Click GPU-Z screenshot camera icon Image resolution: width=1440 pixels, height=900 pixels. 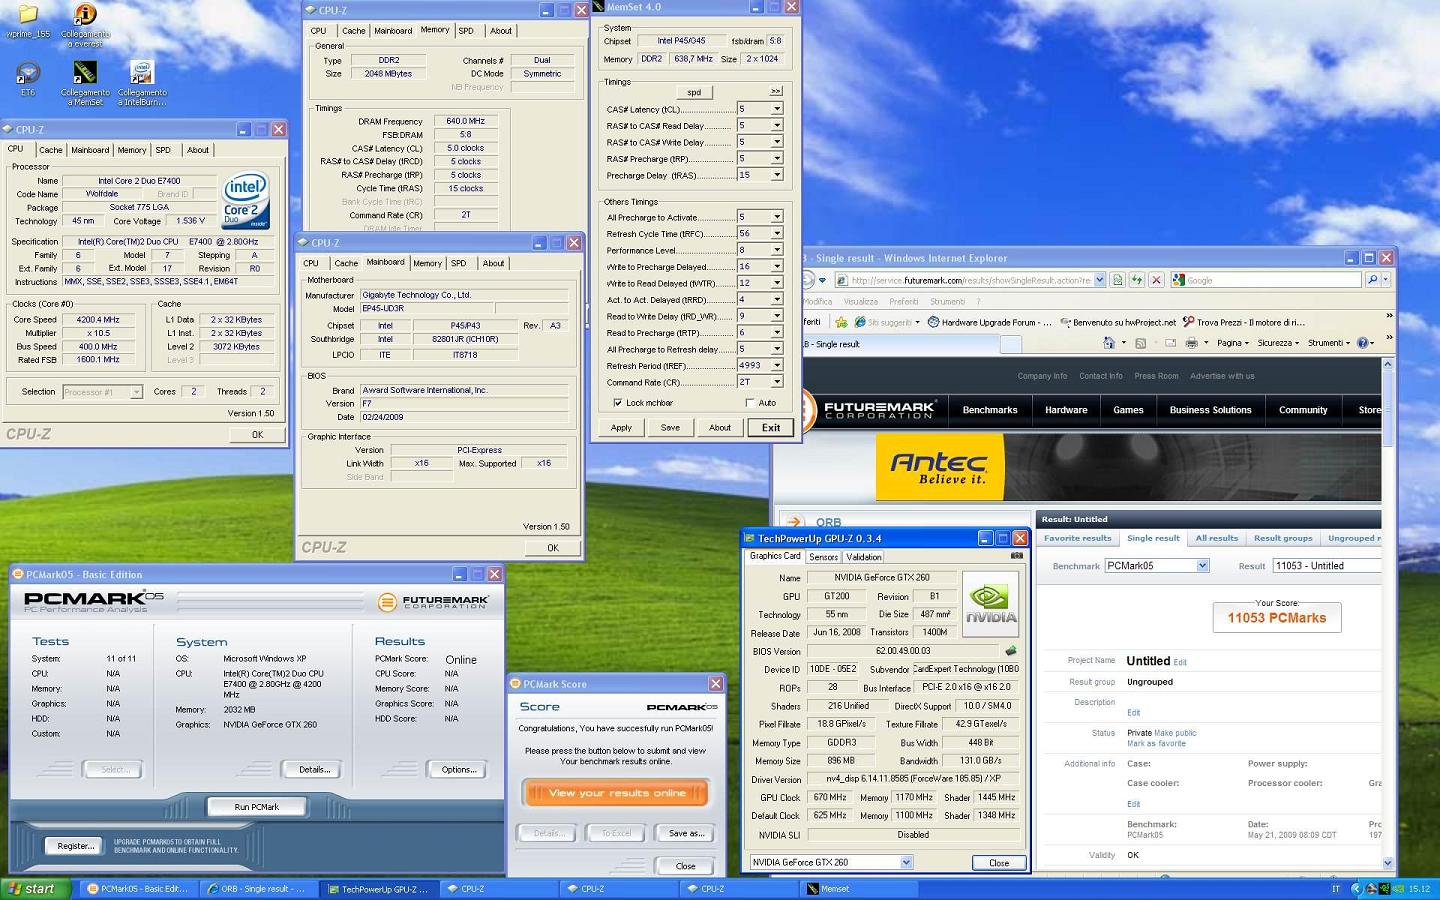click(1017, 556)
